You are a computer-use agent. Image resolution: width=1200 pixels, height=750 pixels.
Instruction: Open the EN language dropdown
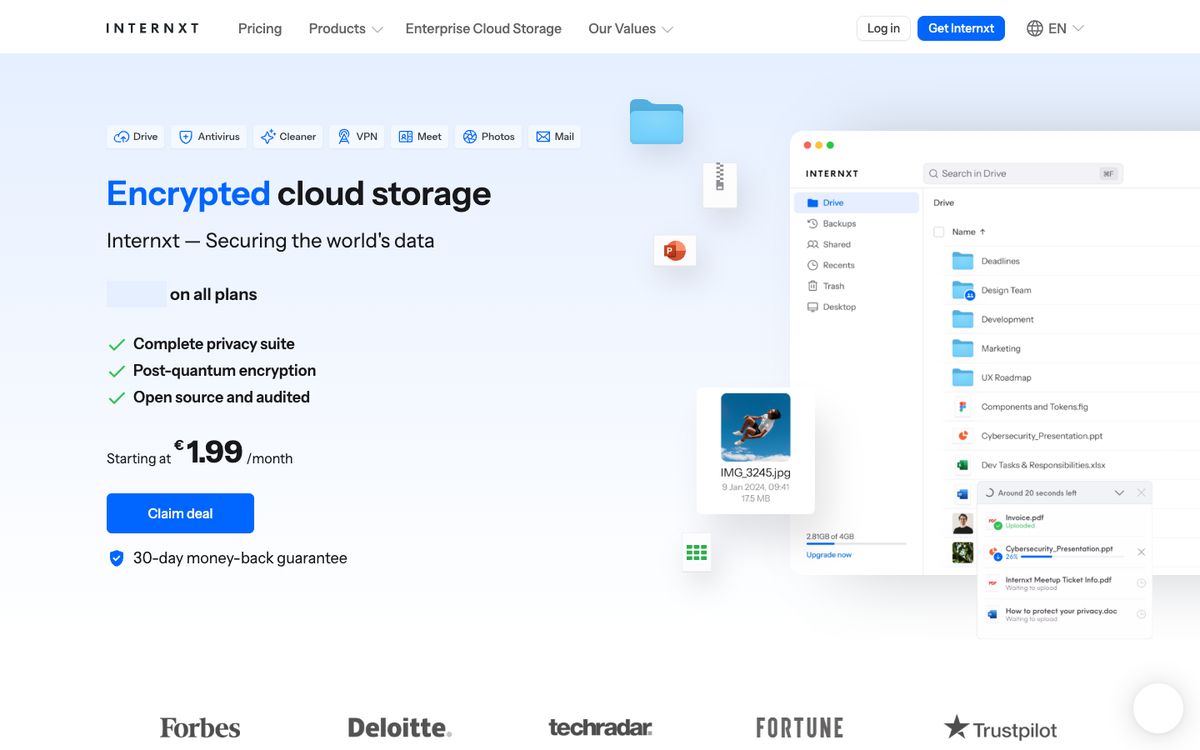(x=1066, y=29)
